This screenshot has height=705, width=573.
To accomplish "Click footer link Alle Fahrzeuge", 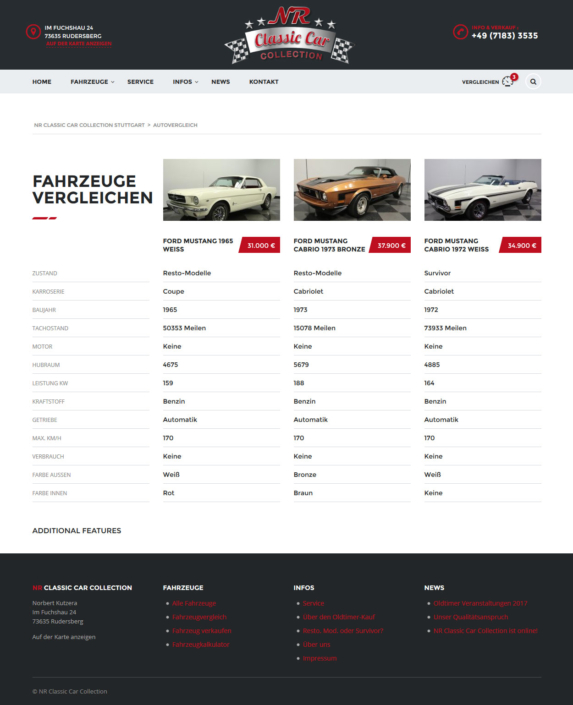I will pos(194,603).
